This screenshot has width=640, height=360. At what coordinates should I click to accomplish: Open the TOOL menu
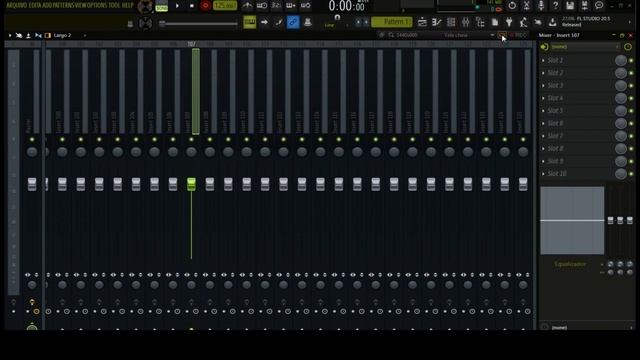(115, 5)
